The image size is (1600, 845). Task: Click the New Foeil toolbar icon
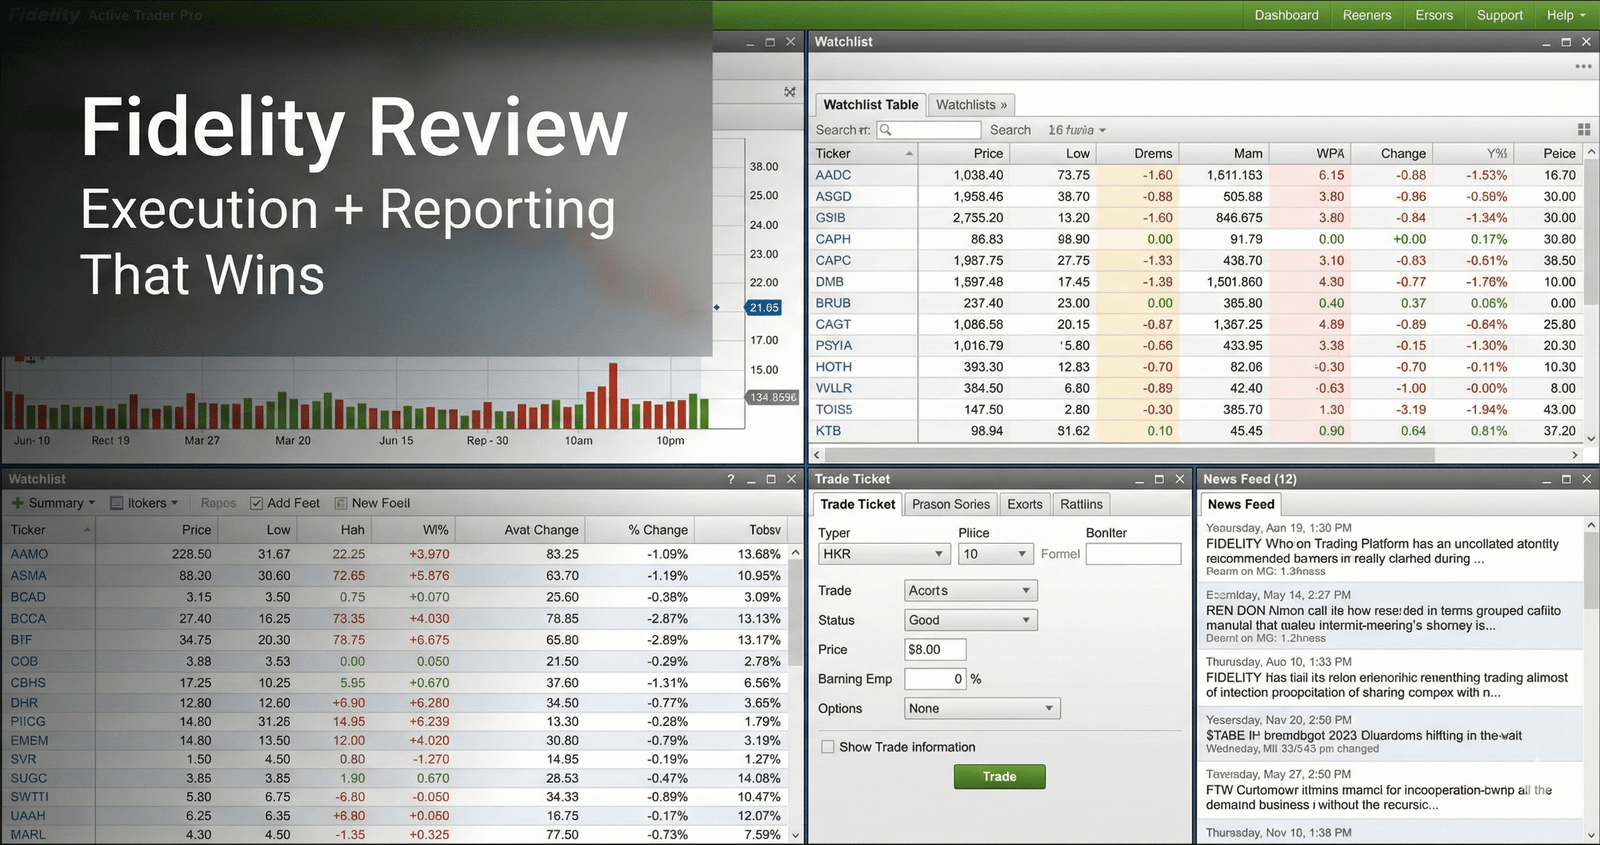[x=341, y=503]
